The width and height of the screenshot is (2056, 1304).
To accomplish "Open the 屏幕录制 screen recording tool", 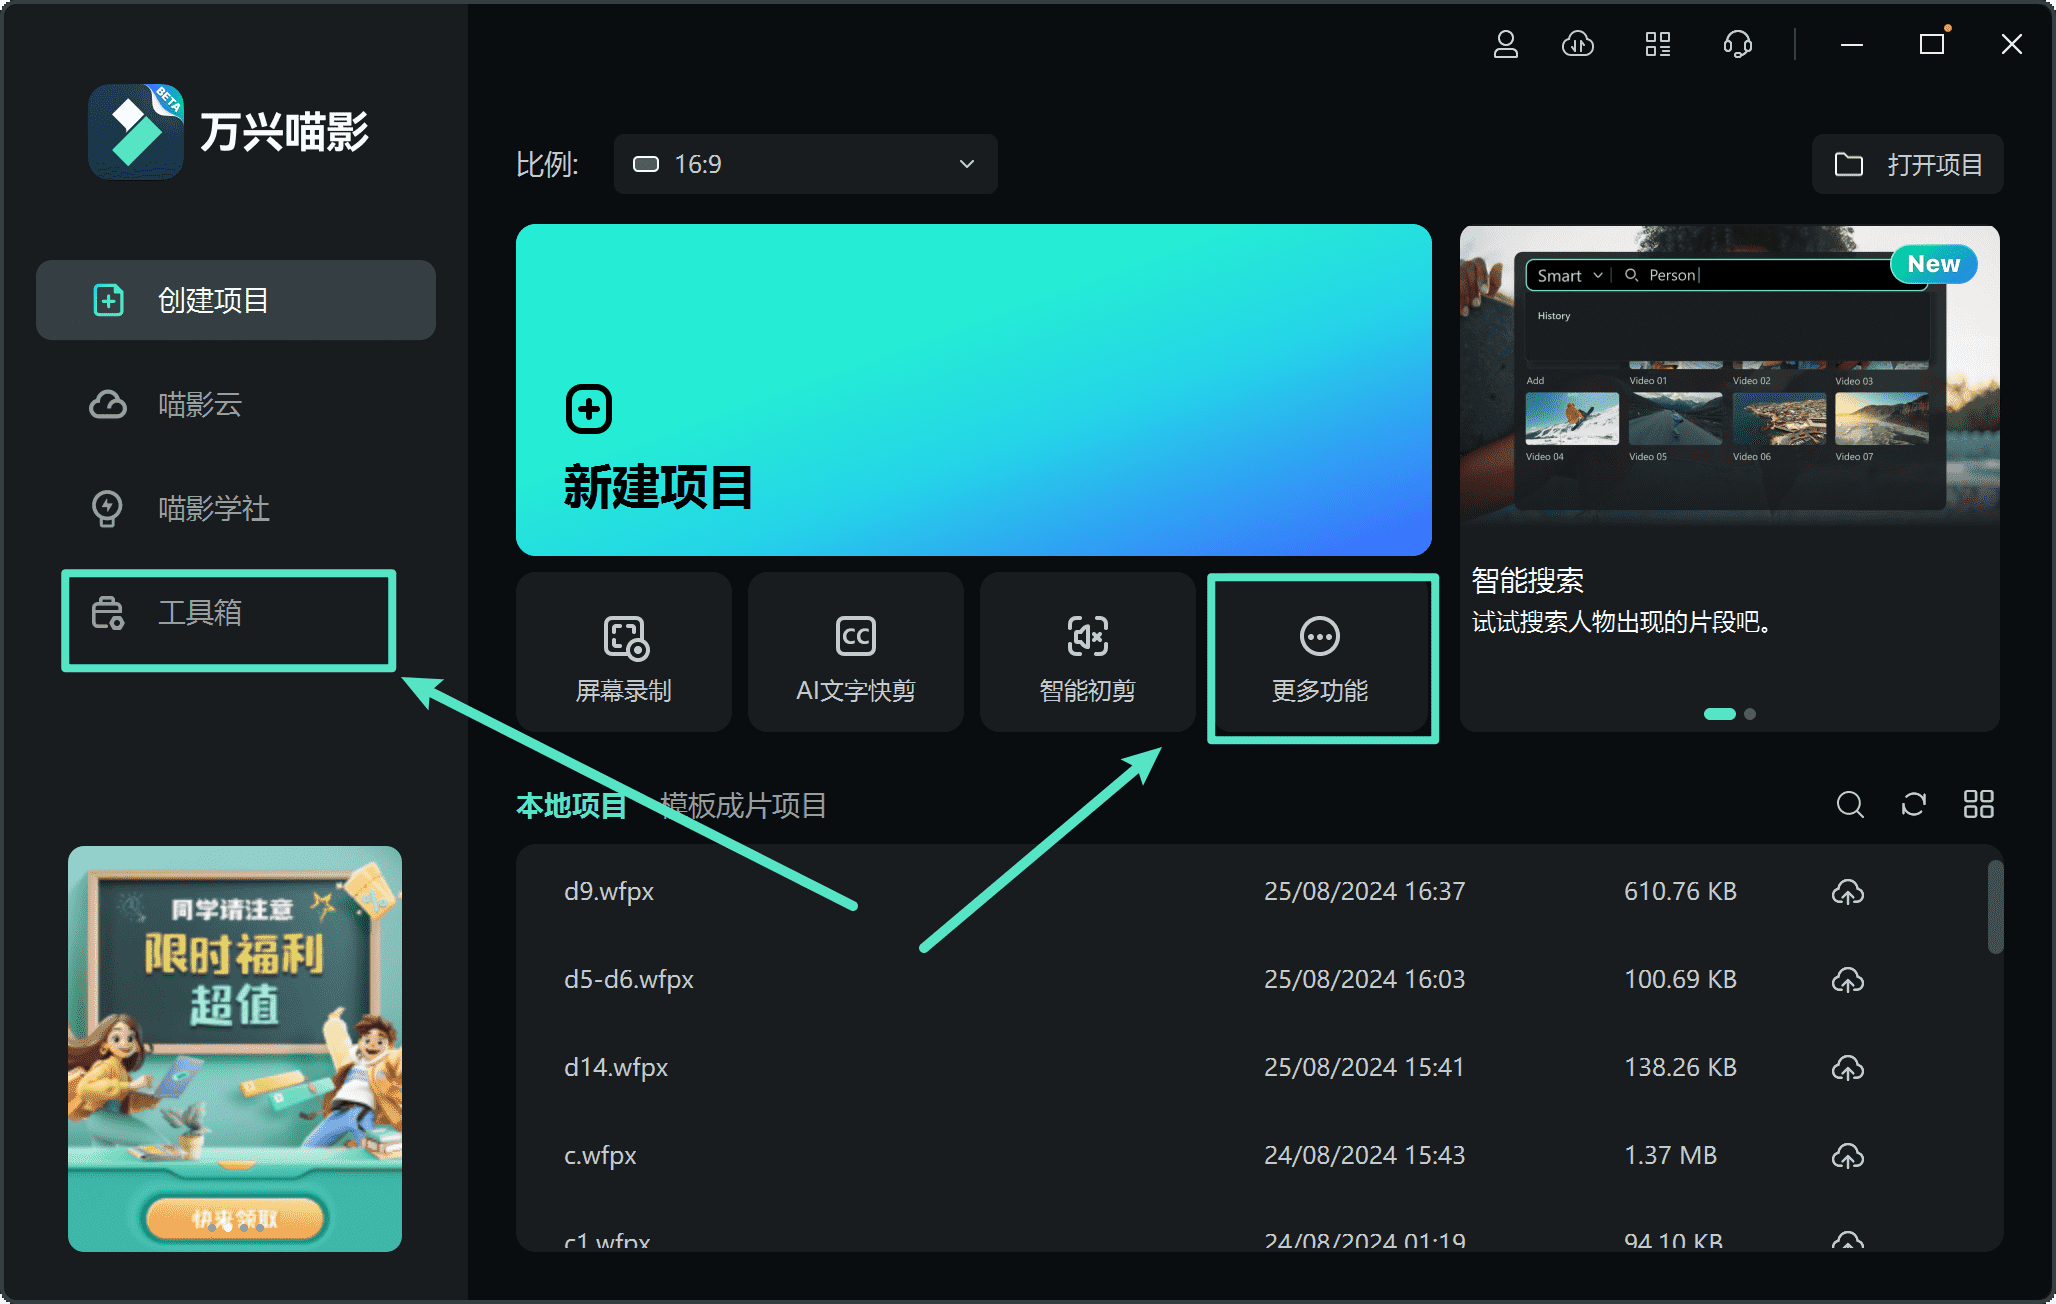I will pos(622,651).
